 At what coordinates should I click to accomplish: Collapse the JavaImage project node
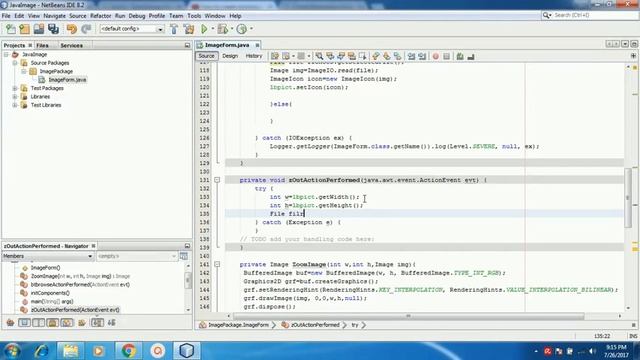click(6, 54)
